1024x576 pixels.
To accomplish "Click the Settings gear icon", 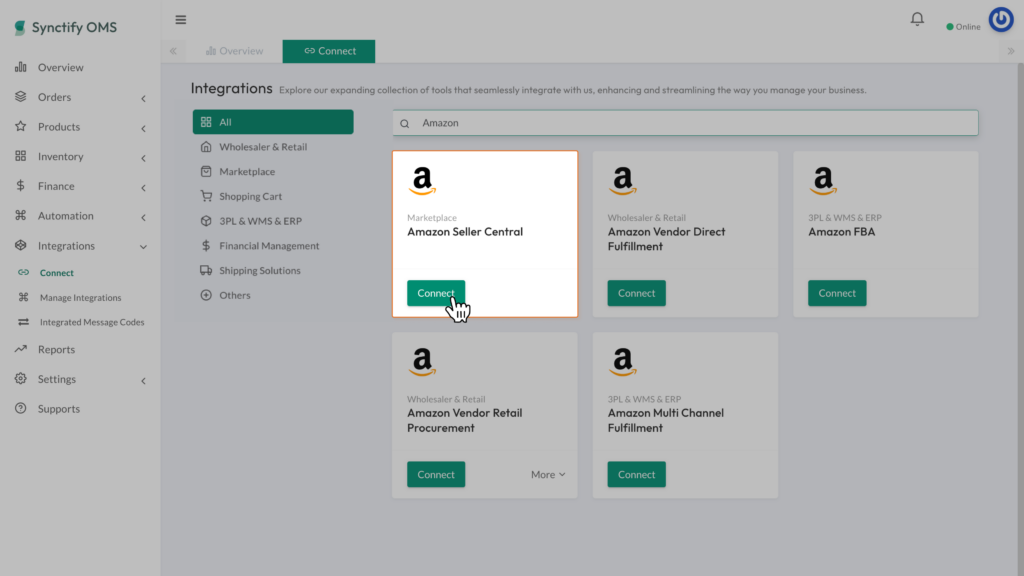I will (x=21, y=378).
